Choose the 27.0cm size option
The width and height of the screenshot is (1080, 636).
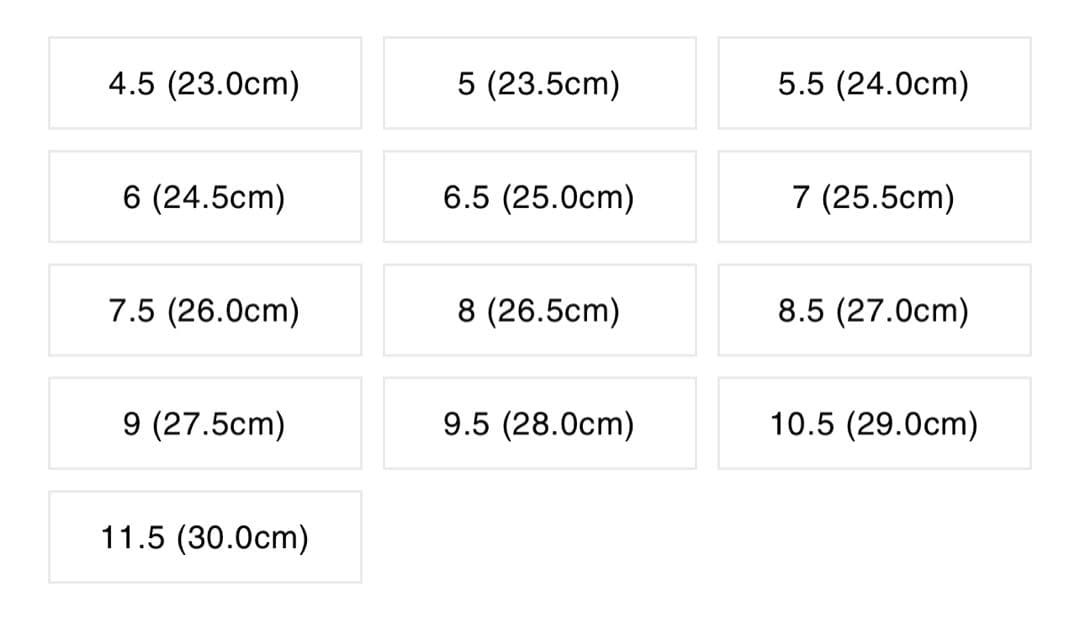pos(873,311)
